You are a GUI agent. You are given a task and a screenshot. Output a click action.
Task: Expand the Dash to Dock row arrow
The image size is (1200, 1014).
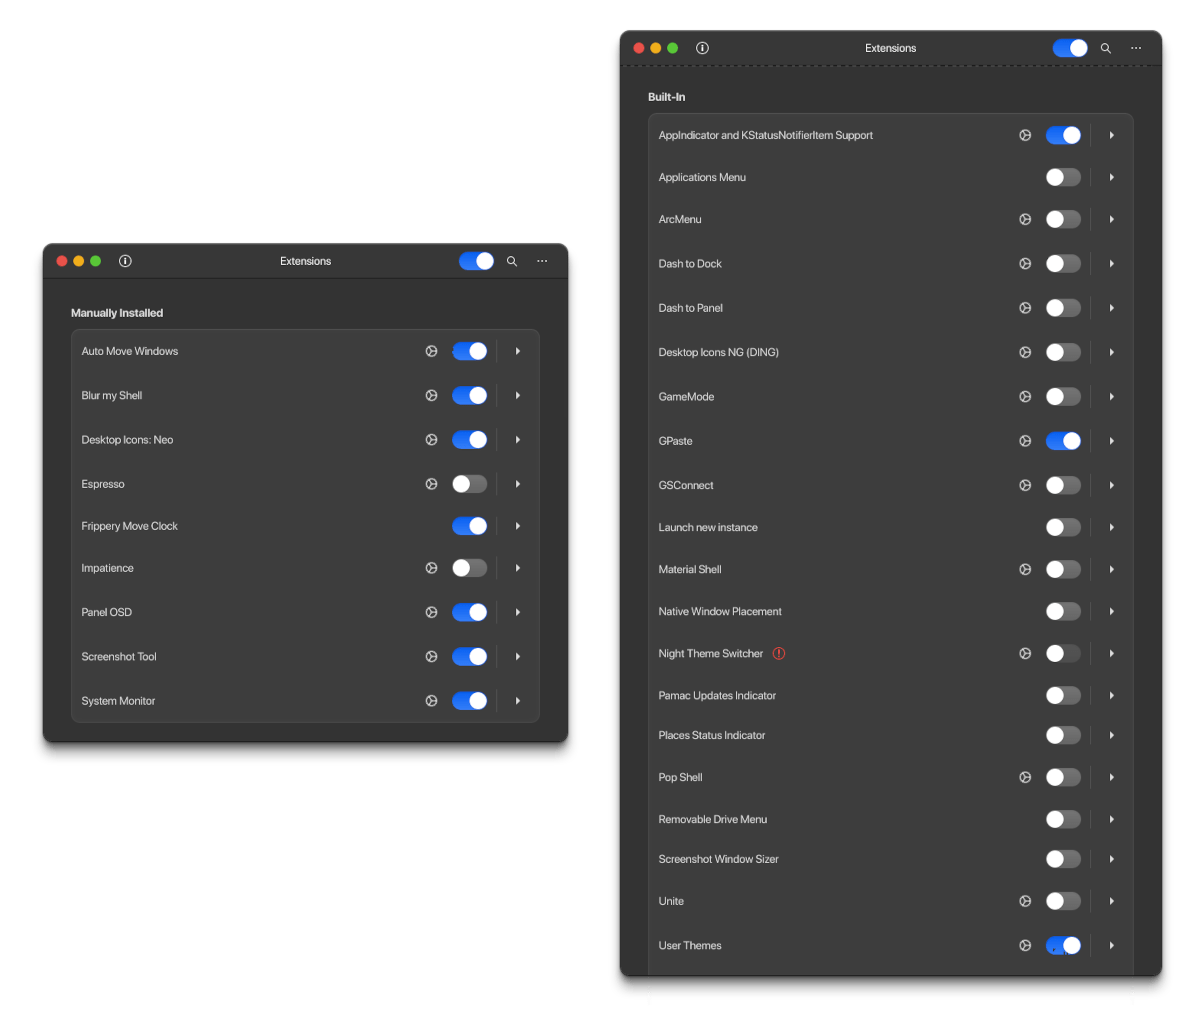(x=1112, y=264)
